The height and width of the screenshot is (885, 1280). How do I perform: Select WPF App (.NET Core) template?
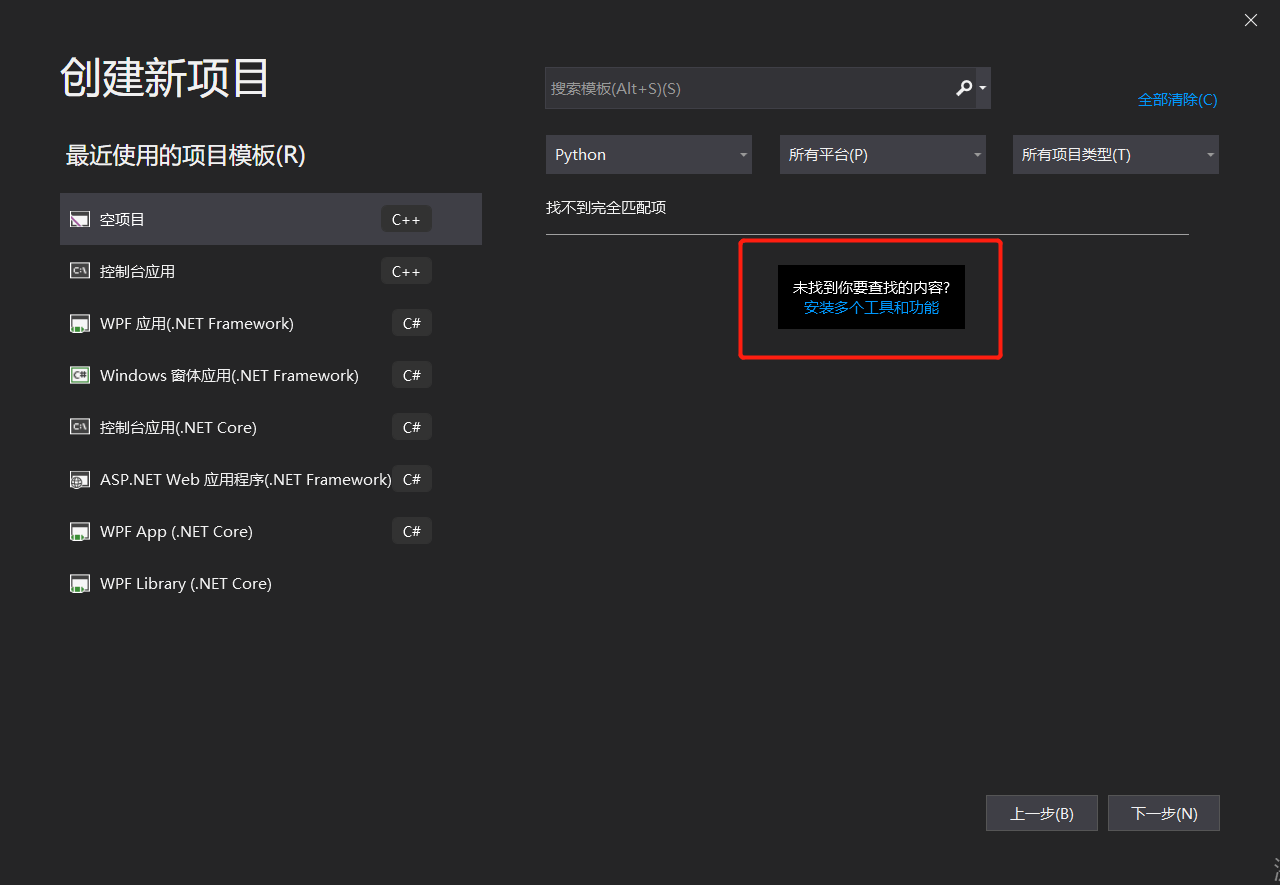271,531
